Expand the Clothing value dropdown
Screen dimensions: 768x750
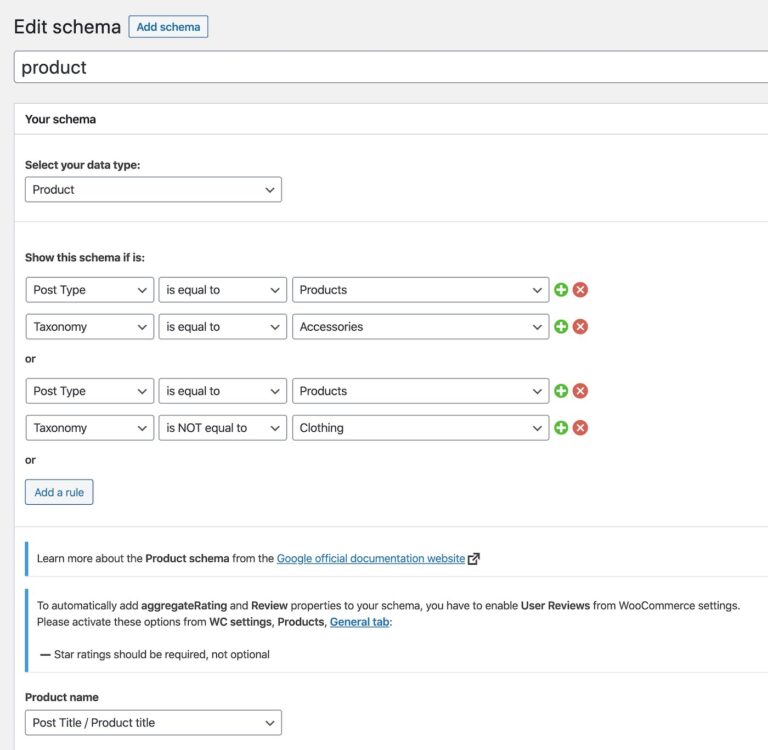tap(420, 428)
